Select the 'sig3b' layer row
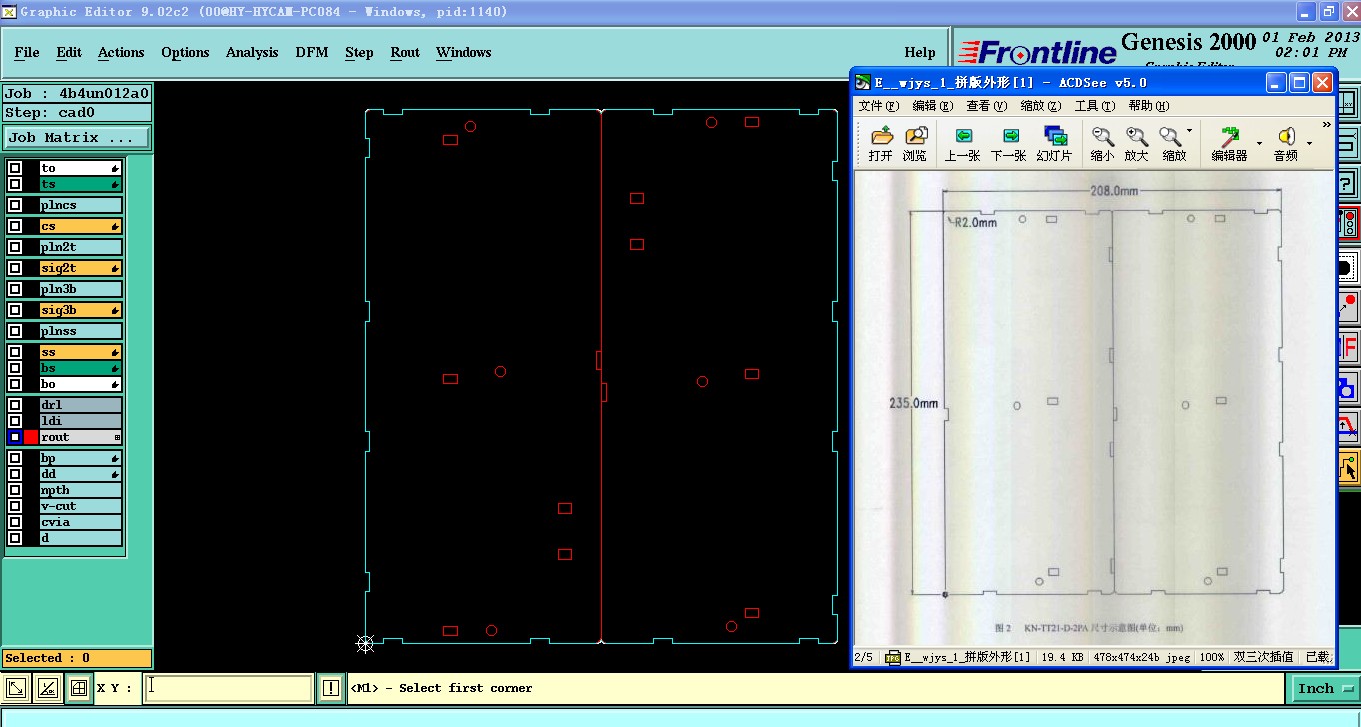1361x727 pixels. (x=80, y=310)
